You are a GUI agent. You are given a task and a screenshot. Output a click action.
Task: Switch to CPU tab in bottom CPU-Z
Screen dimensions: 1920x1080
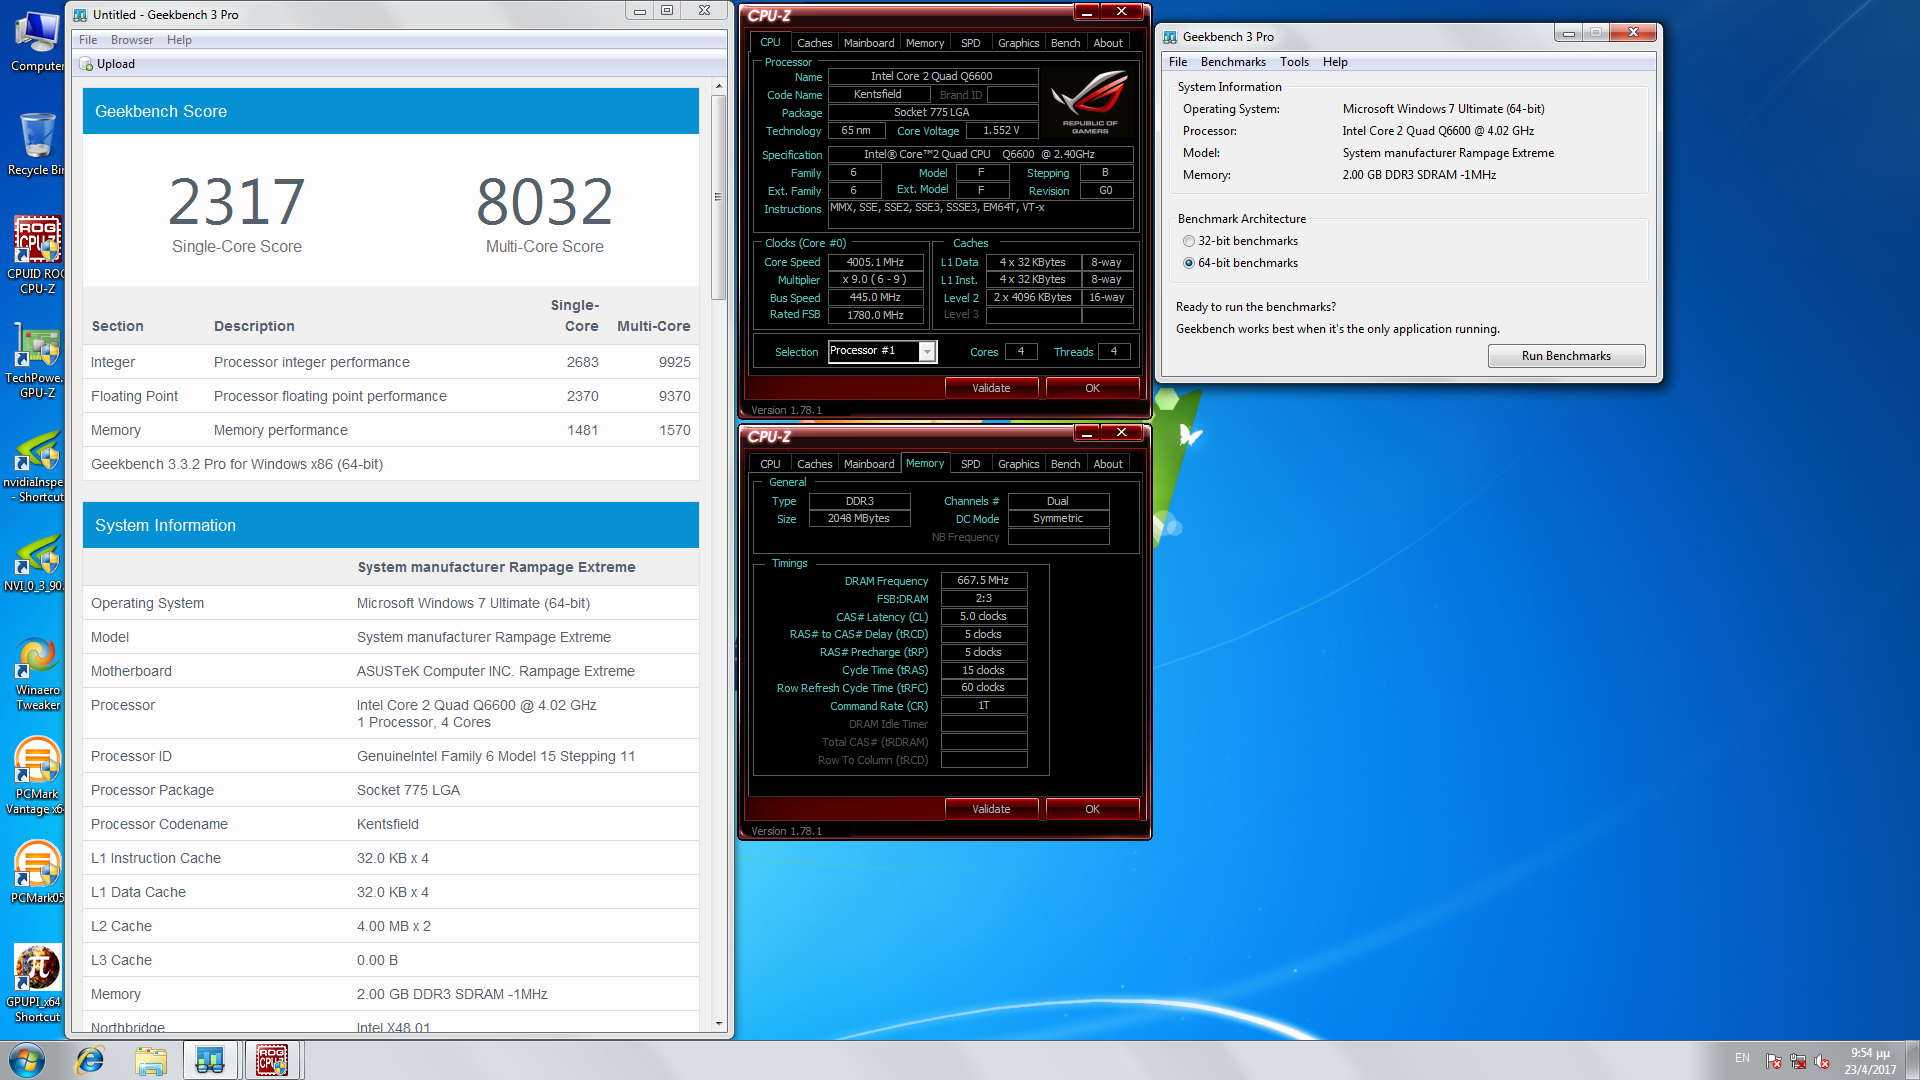tap(770, 464)
